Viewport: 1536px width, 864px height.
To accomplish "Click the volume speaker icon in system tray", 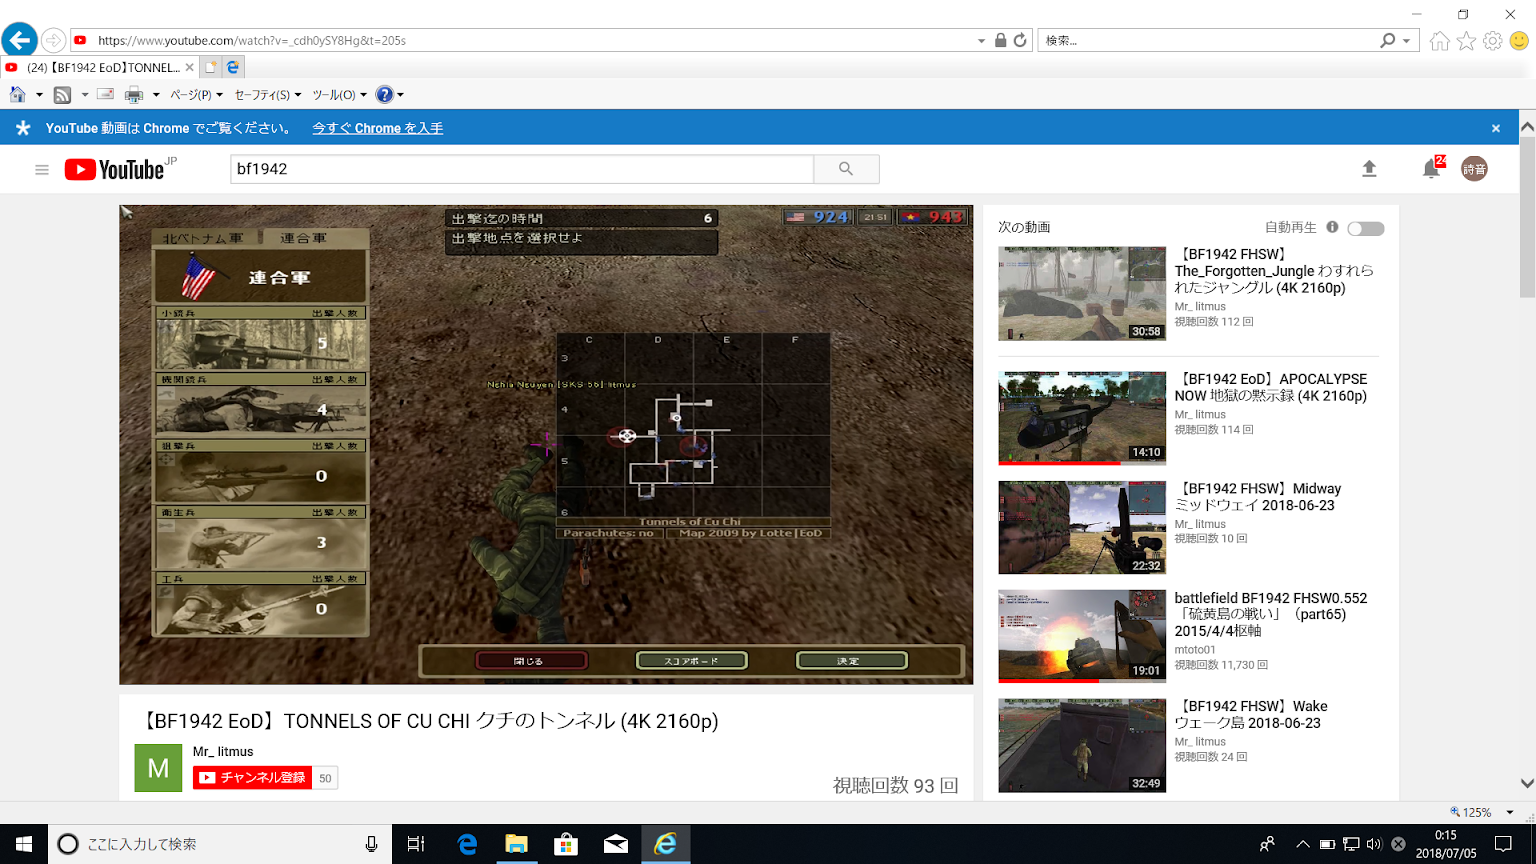I will point(1374,844).
